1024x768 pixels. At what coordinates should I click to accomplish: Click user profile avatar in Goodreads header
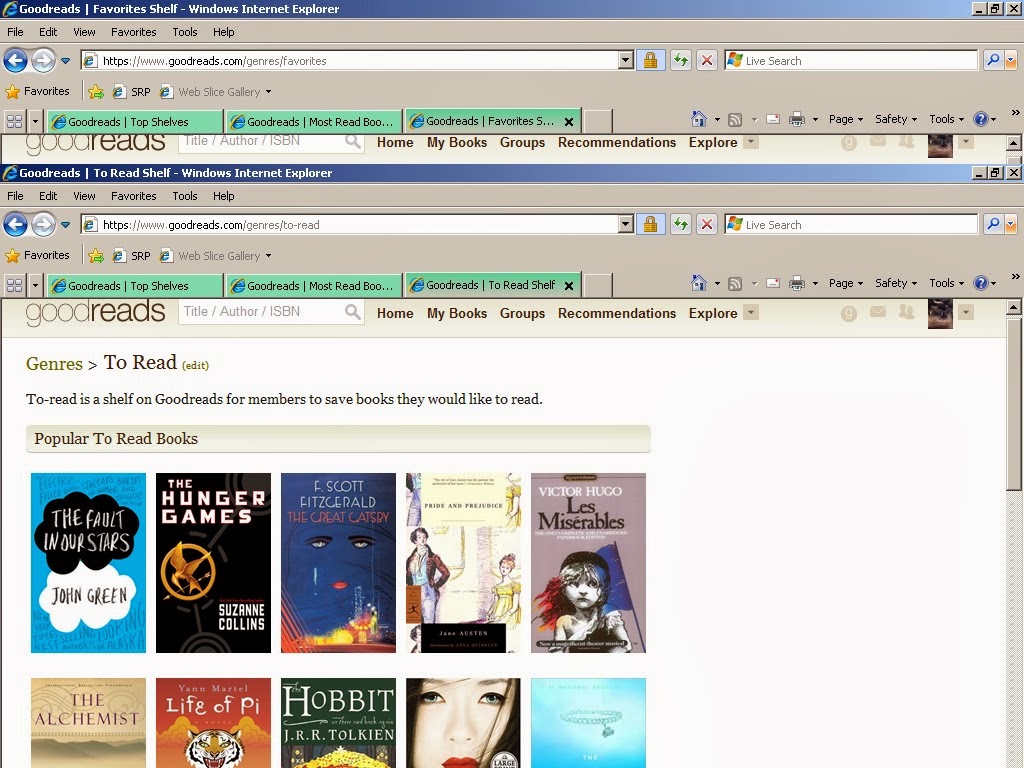coord(940,313)
